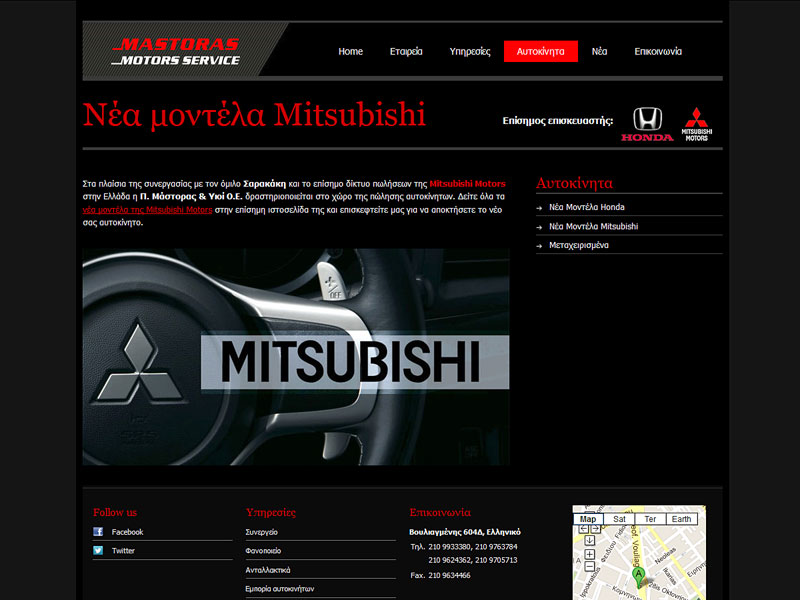Click the red Επικοινωνία footer heading
The width and height of the screenshot is (800, 600).
tap(440, 512)
